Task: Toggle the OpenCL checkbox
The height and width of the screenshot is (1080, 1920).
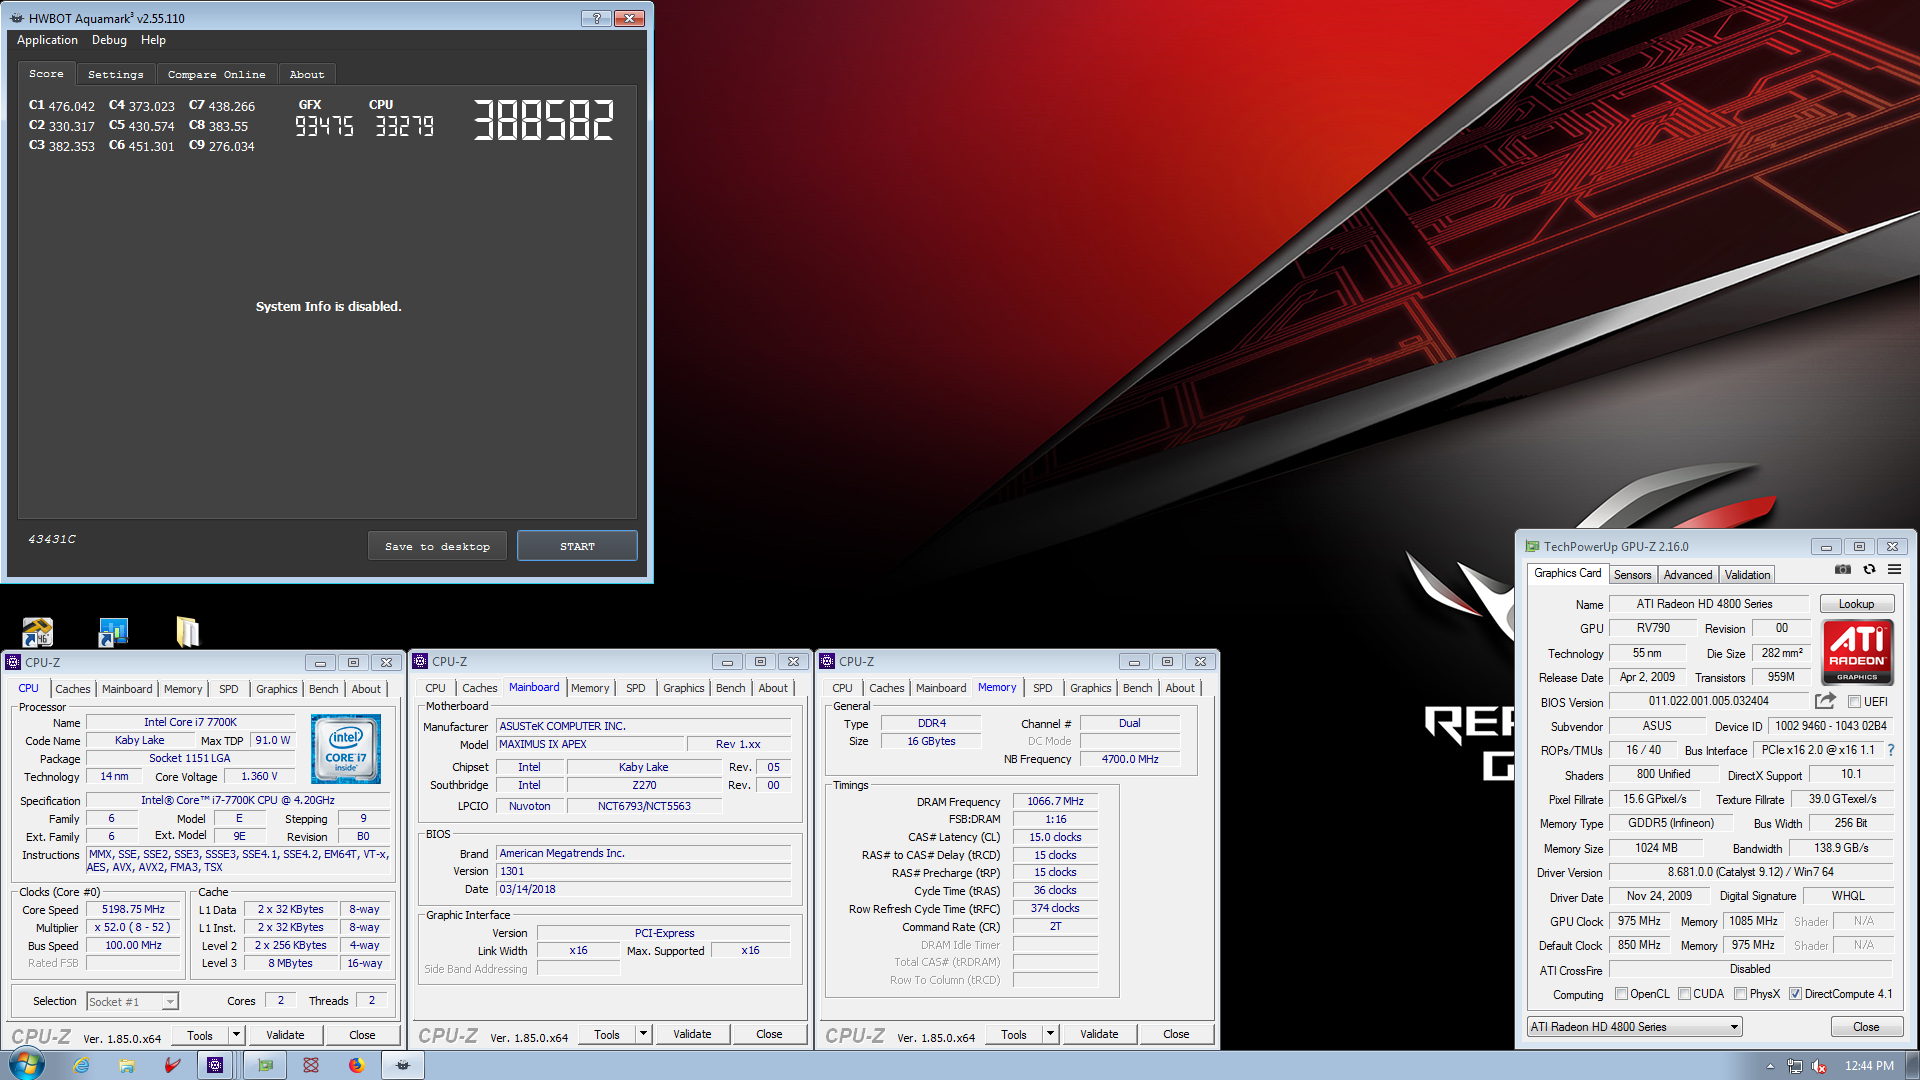Action: tap(1621, 994)
